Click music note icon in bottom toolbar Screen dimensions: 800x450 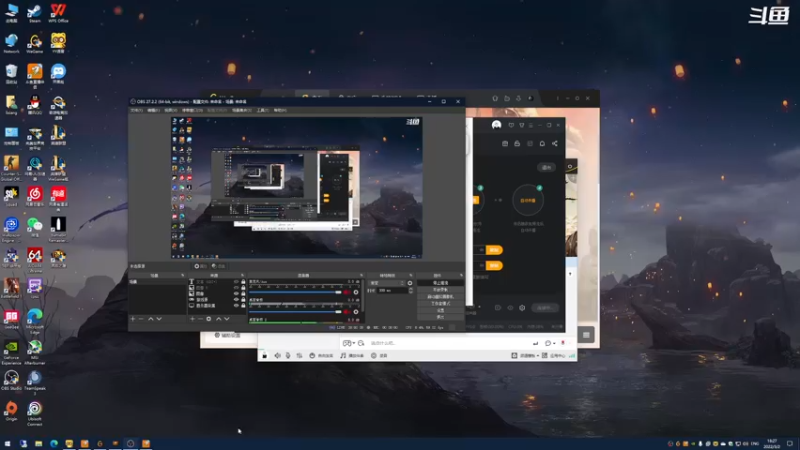tap(343, 355)
